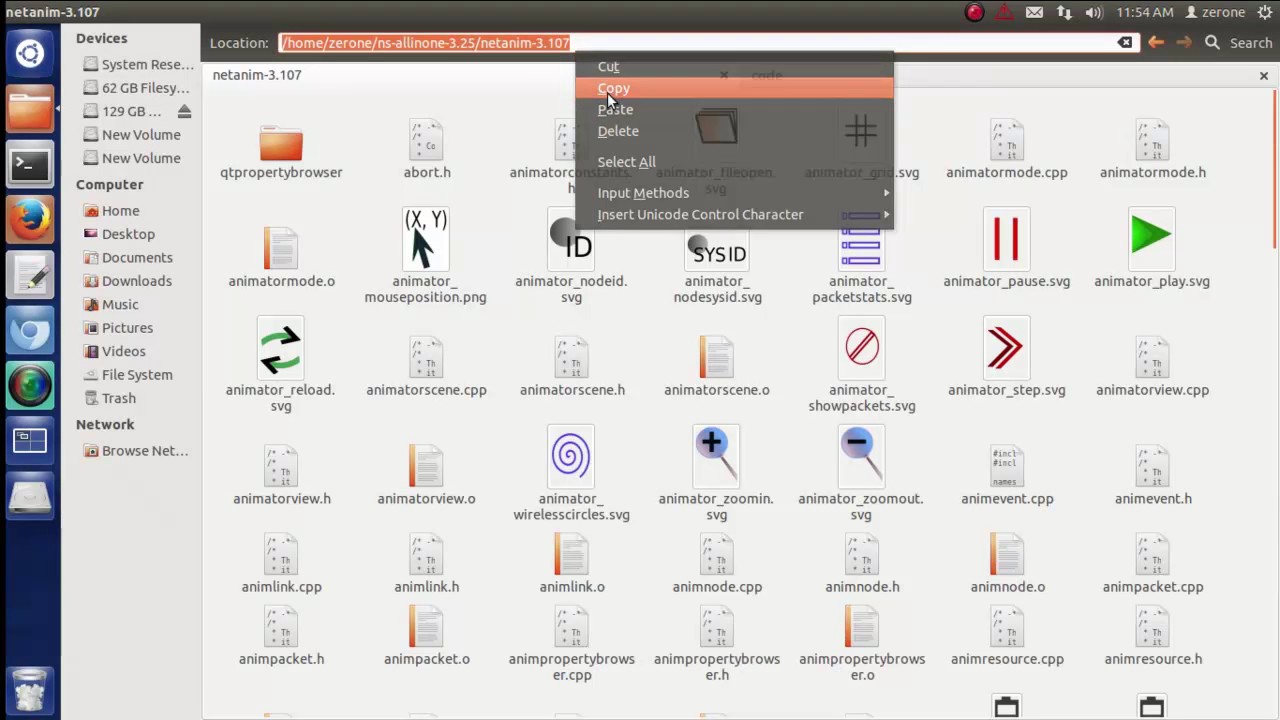
Task: Launch Firefox from the dock
Action: 30,219
